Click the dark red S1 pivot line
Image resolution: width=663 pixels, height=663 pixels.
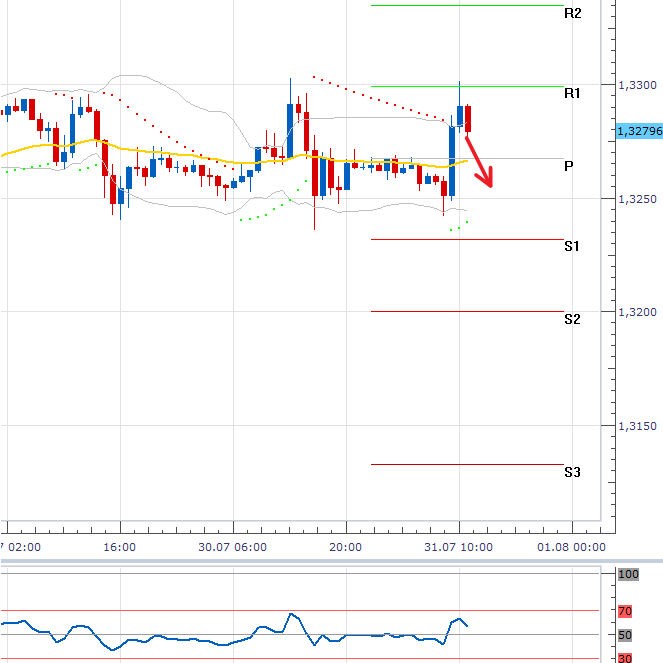(467, 239)
